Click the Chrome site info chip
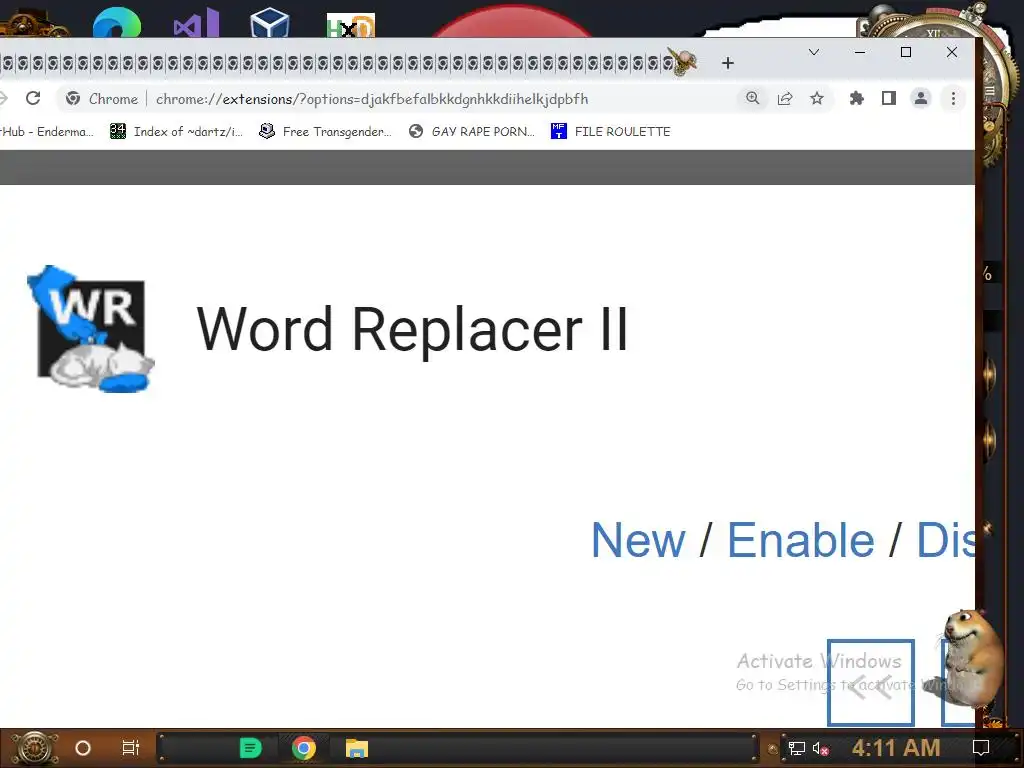1024x768 pixels. click(102, 99)
